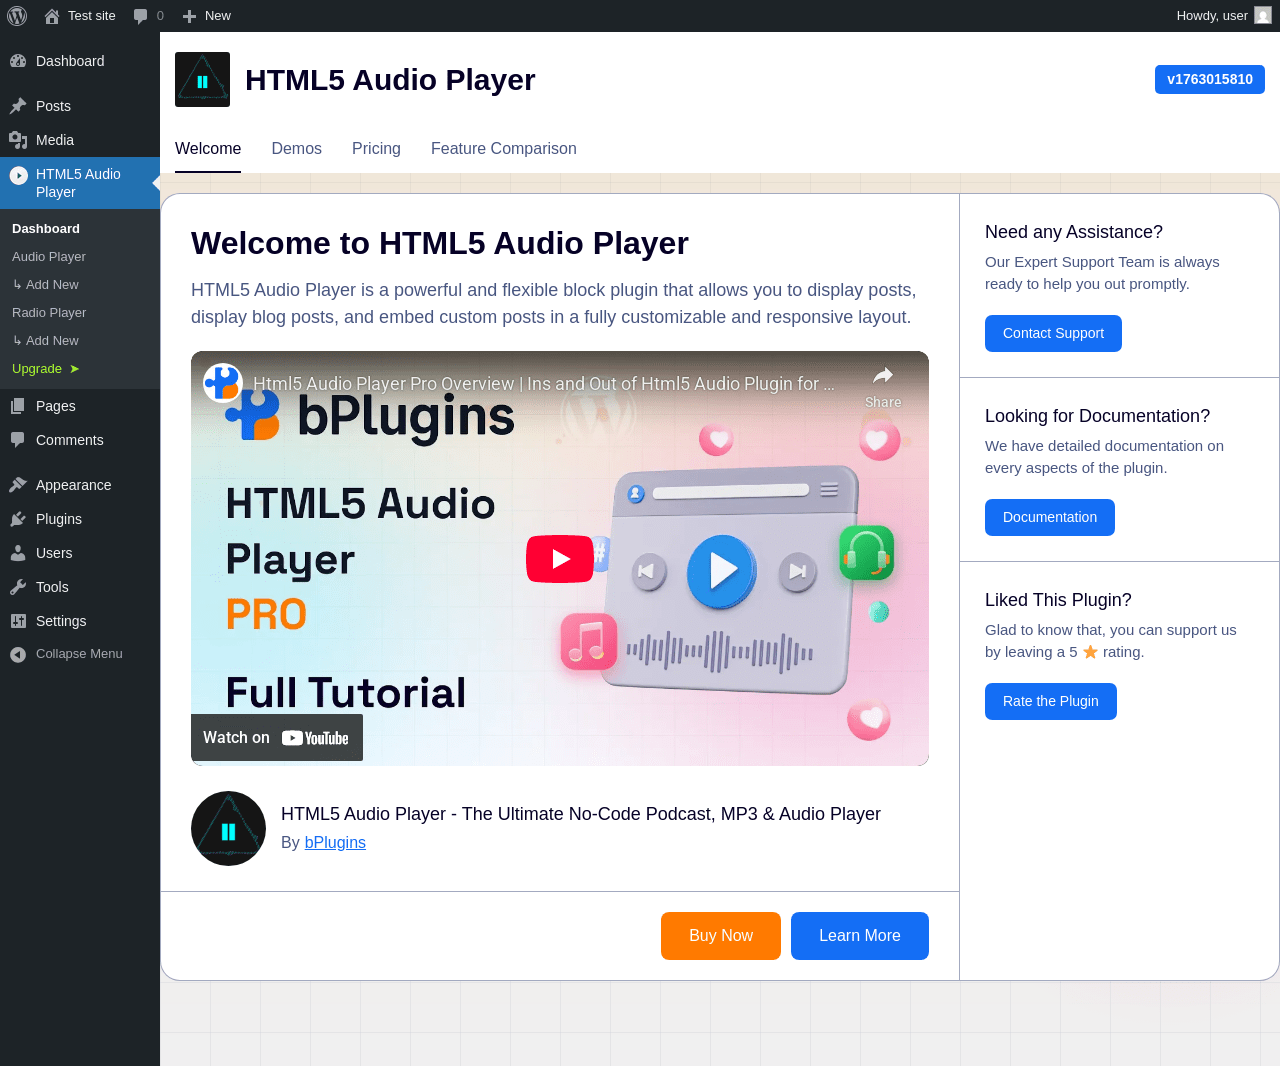
Task: Click the Users icon in sidebar
Action: 18,553
